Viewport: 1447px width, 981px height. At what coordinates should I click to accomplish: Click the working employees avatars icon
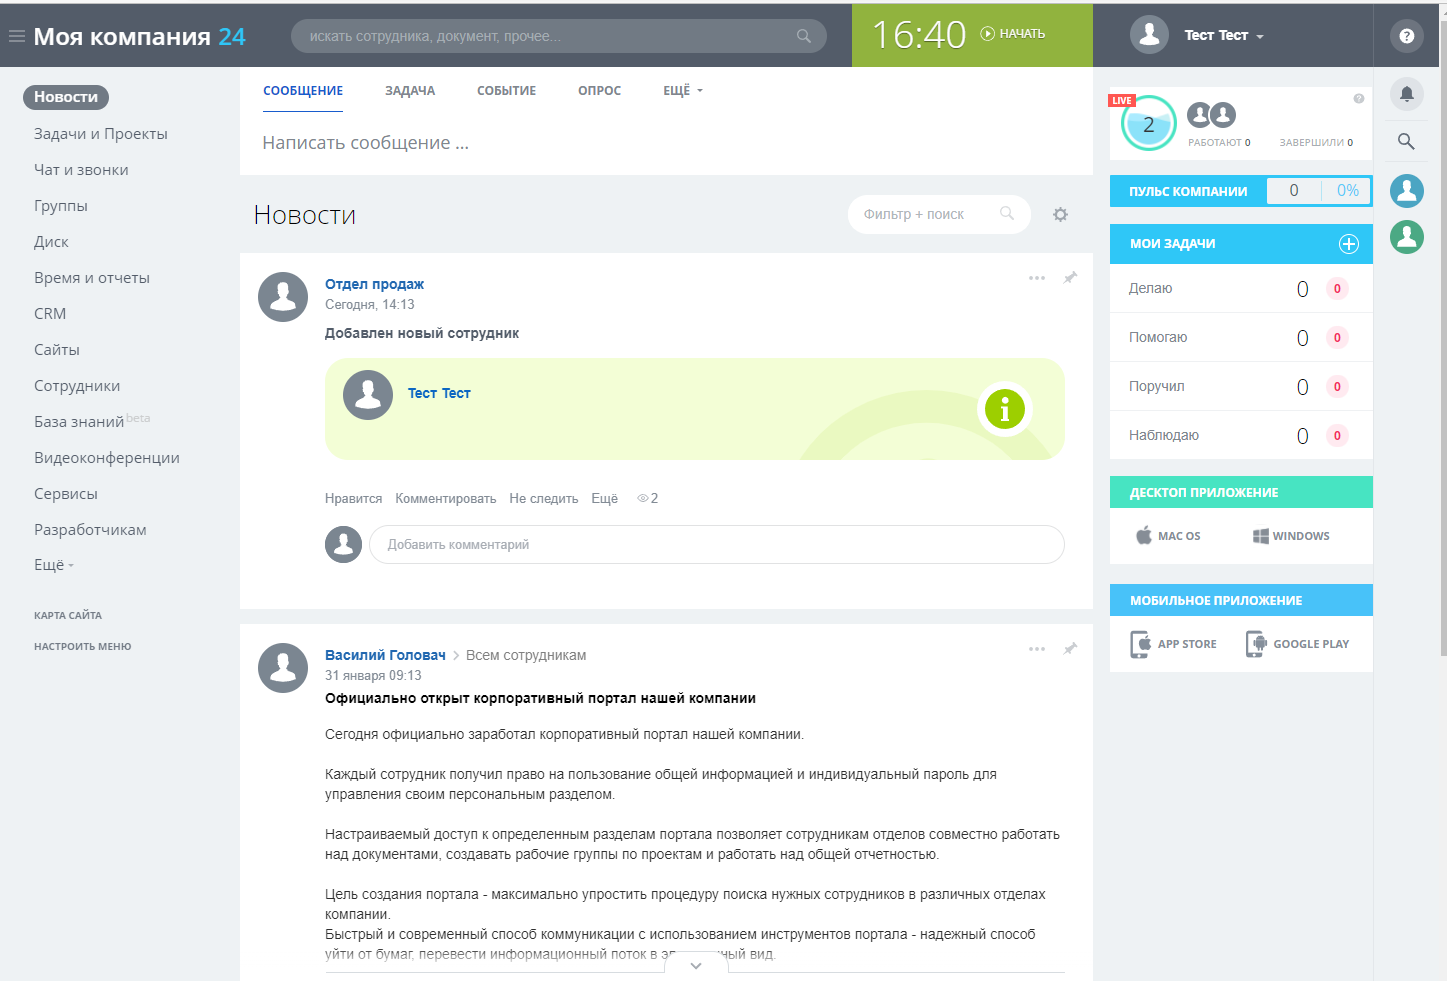click(x=1211, y=115)
